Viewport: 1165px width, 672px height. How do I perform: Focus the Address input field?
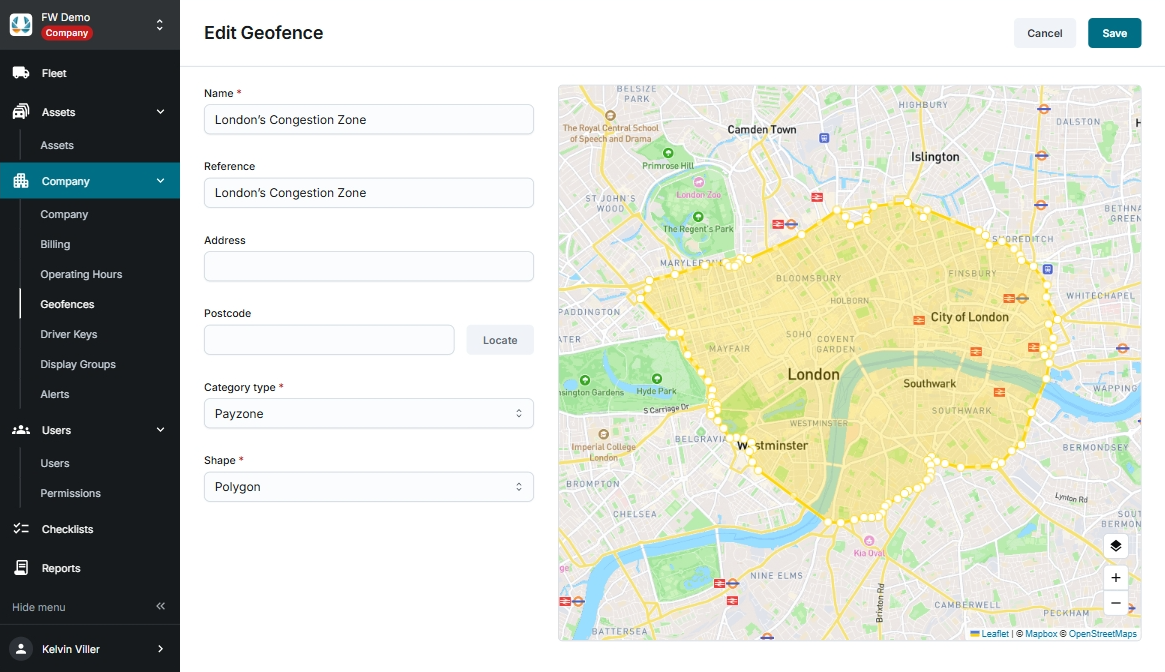click(369, 266)
